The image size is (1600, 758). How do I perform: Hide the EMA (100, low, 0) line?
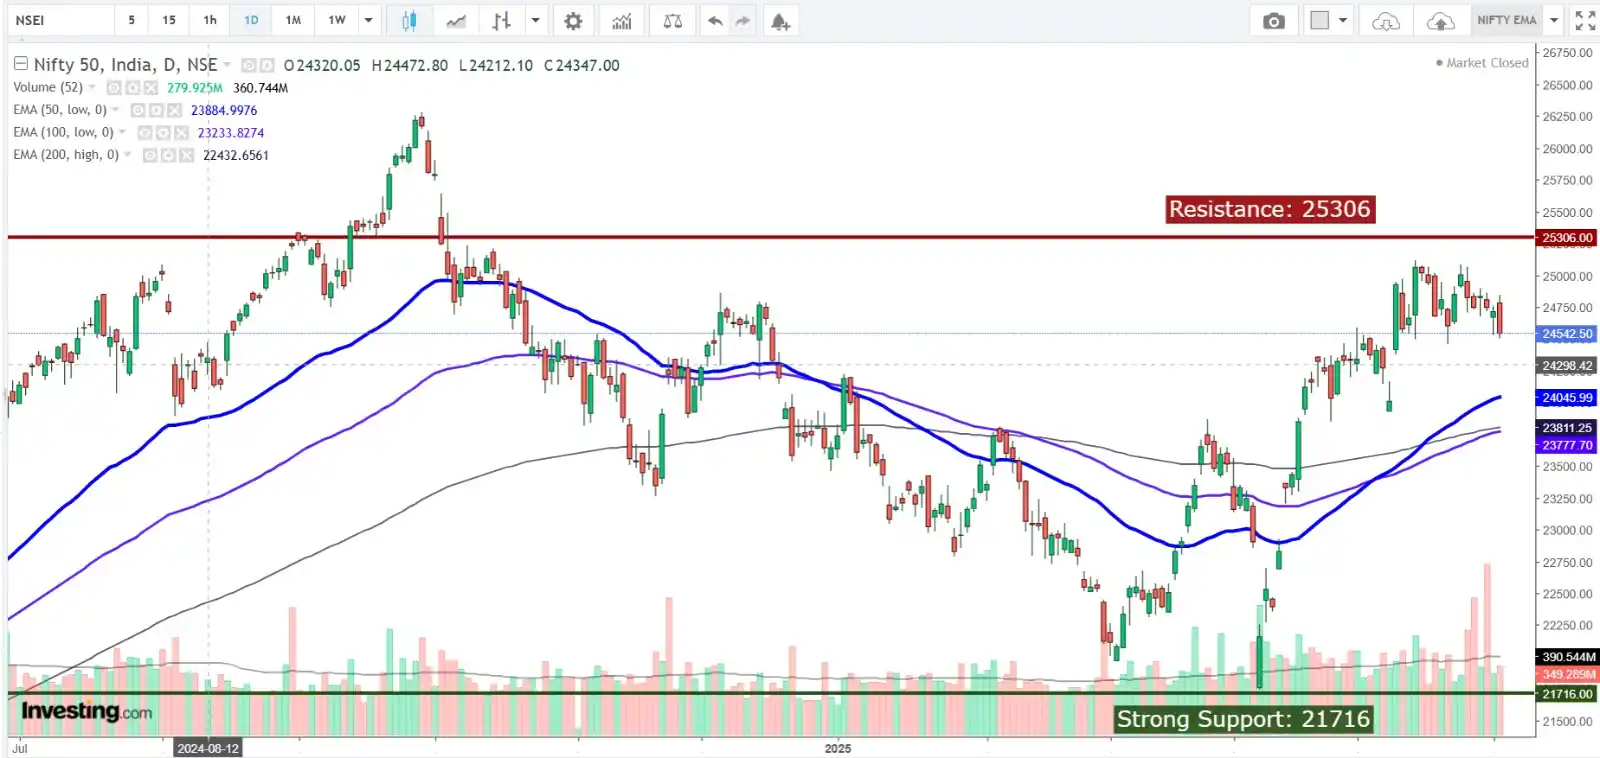(145, 133)
